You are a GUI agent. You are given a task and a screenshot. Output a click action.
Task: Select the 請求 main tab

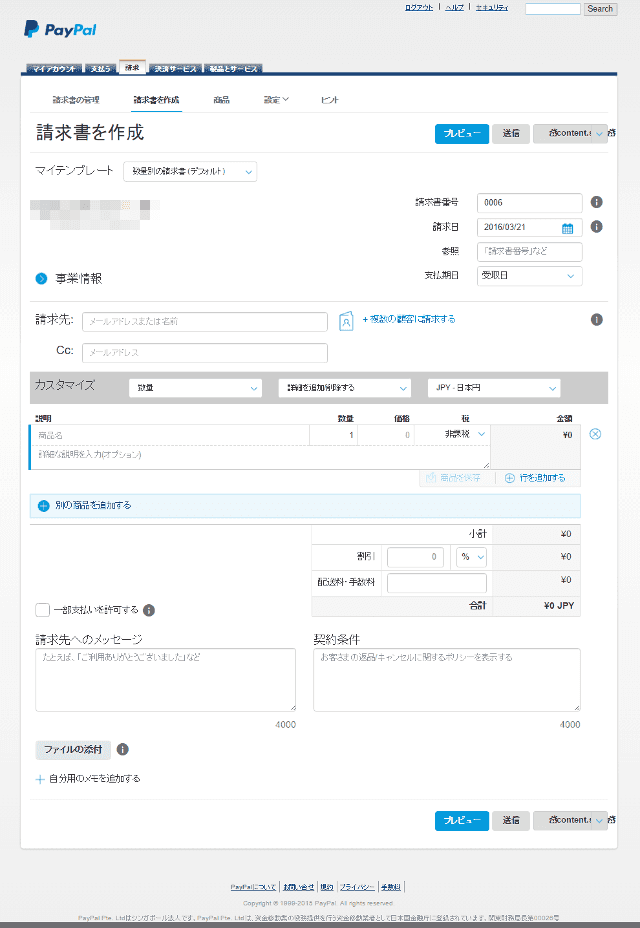click(x=132, y=67)
